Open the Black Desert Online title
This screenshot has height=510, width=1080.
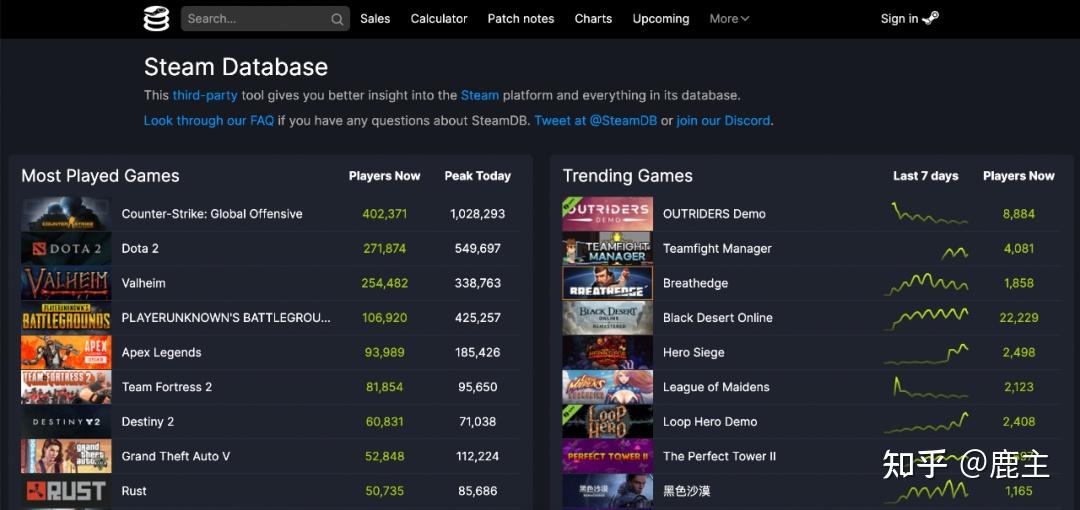(x=718, y=317)
